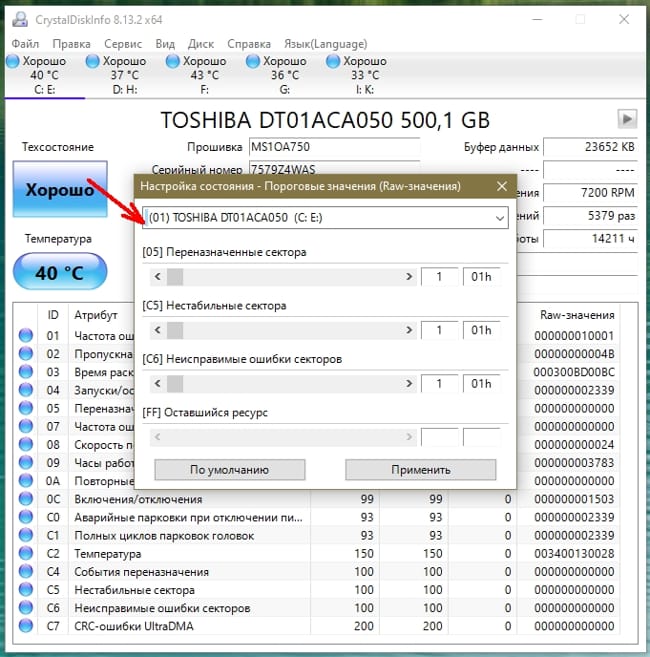Open the disk selection dropdown in dialog
Viewport: 650px width, 657px height.
pyautogui.click(x=325, y=217)
